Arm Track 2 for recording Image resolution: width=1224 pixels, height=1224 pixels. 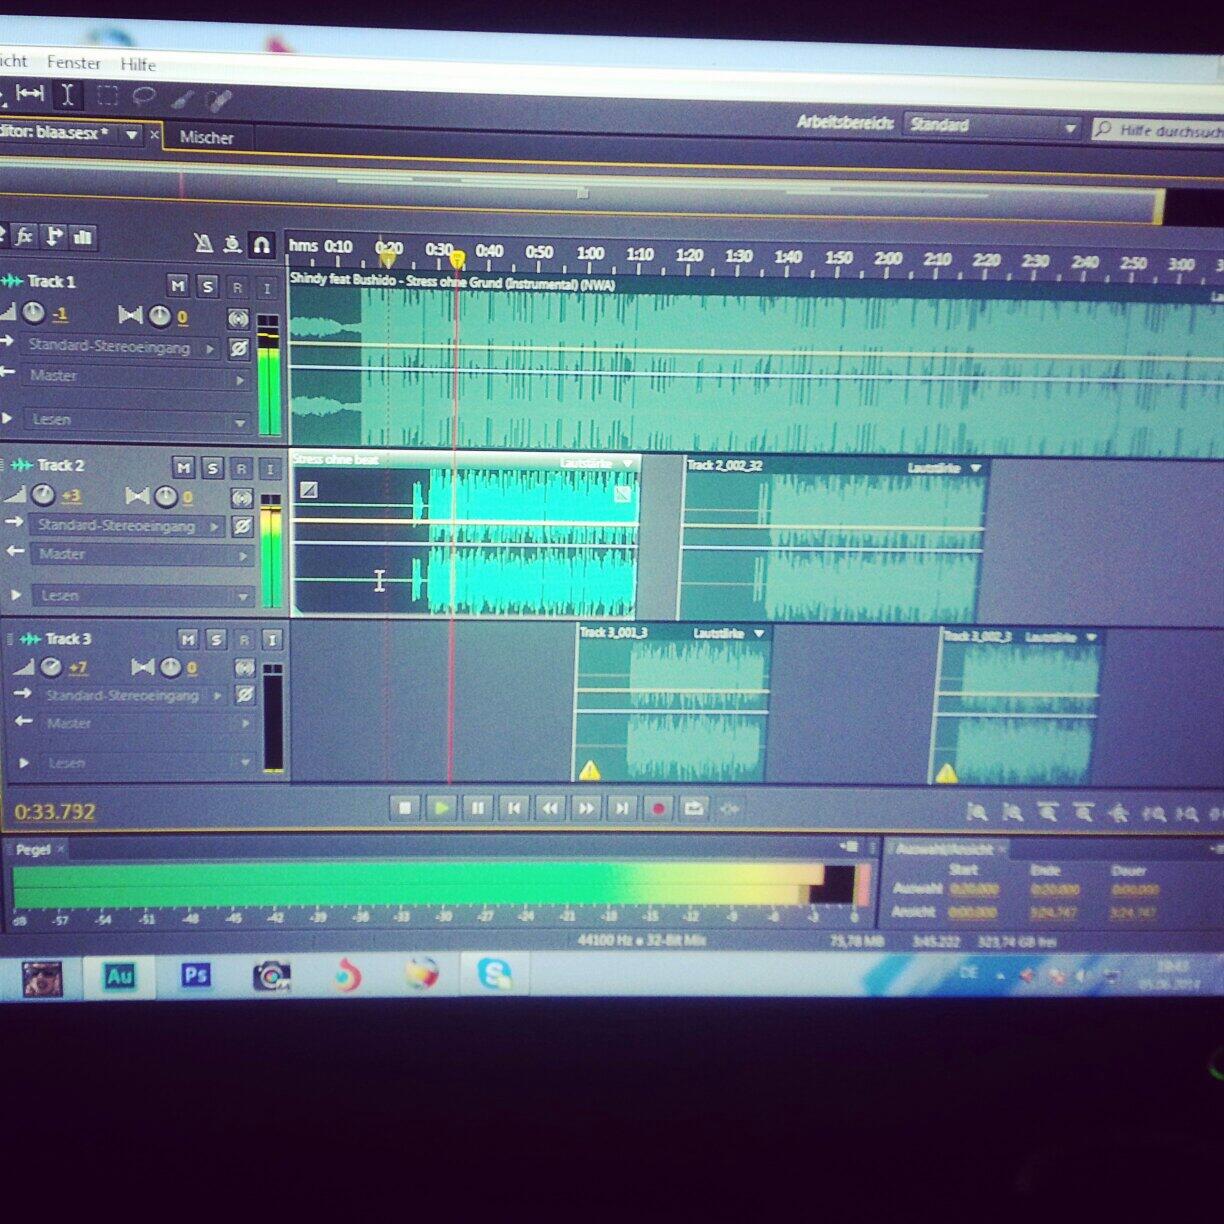pyautogui.click(x=241, y=468)
